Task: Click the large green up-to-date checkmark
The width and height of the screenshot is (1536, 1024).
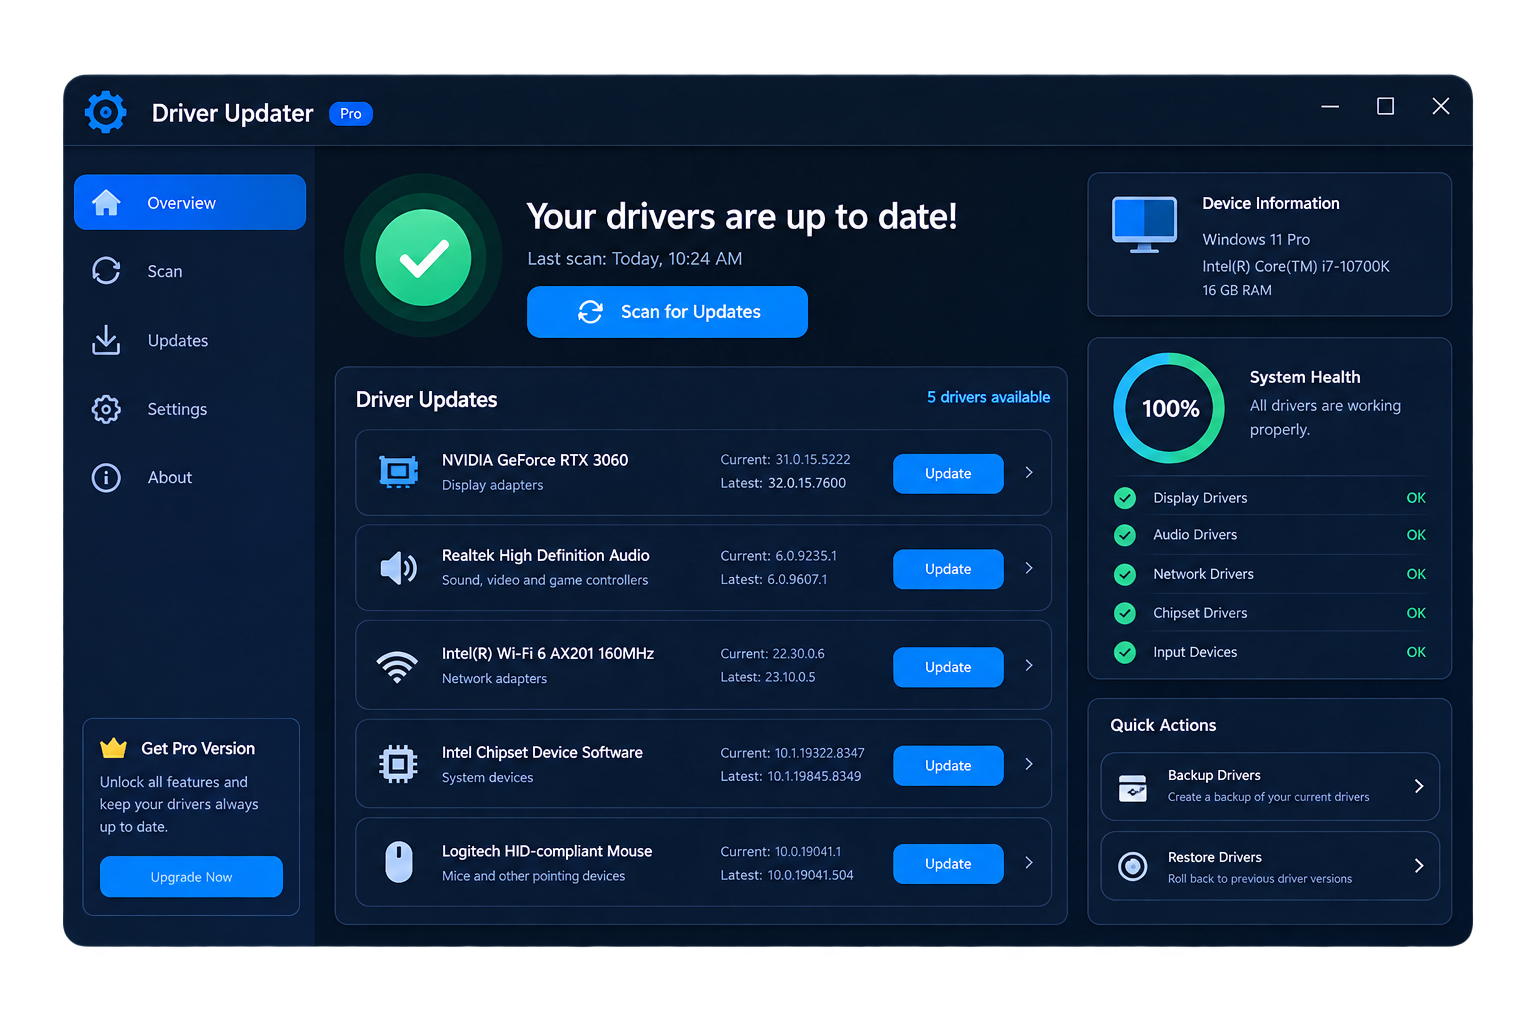Action: (x=423, y=257)
